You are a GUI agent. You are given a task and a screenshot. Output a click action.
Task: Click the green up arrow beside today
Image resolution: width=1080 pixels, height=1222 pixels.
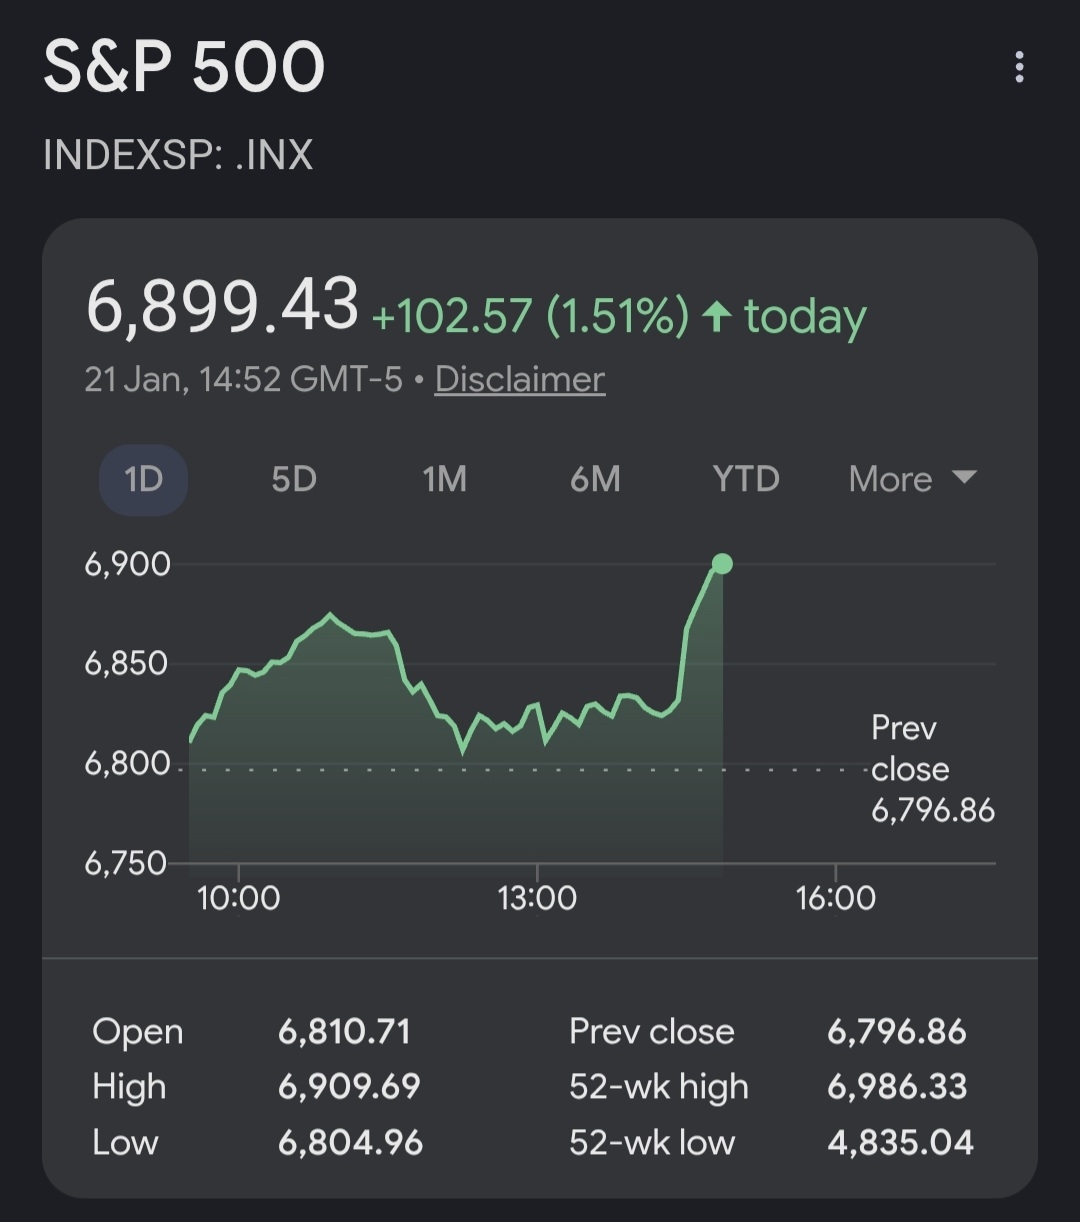point(716,318)
